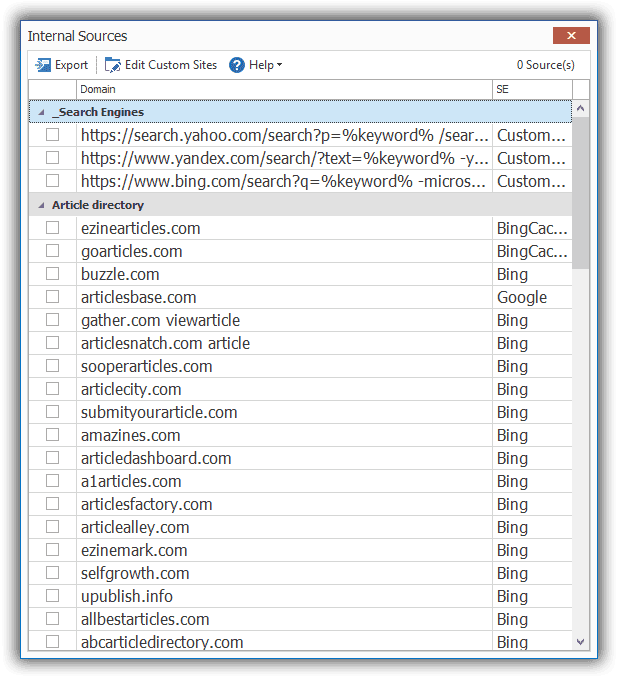Click BingCac... SE cell for ezinearticles.com
The width and height of the screenshot is (618, 679).
point(532,228)
